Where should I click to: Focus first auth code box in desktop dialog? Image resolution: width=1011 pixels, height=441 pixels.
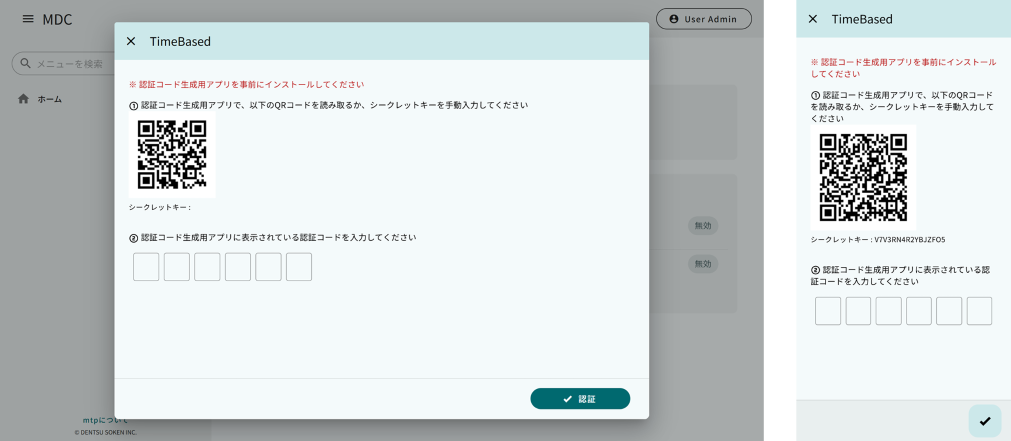point(146,267)
